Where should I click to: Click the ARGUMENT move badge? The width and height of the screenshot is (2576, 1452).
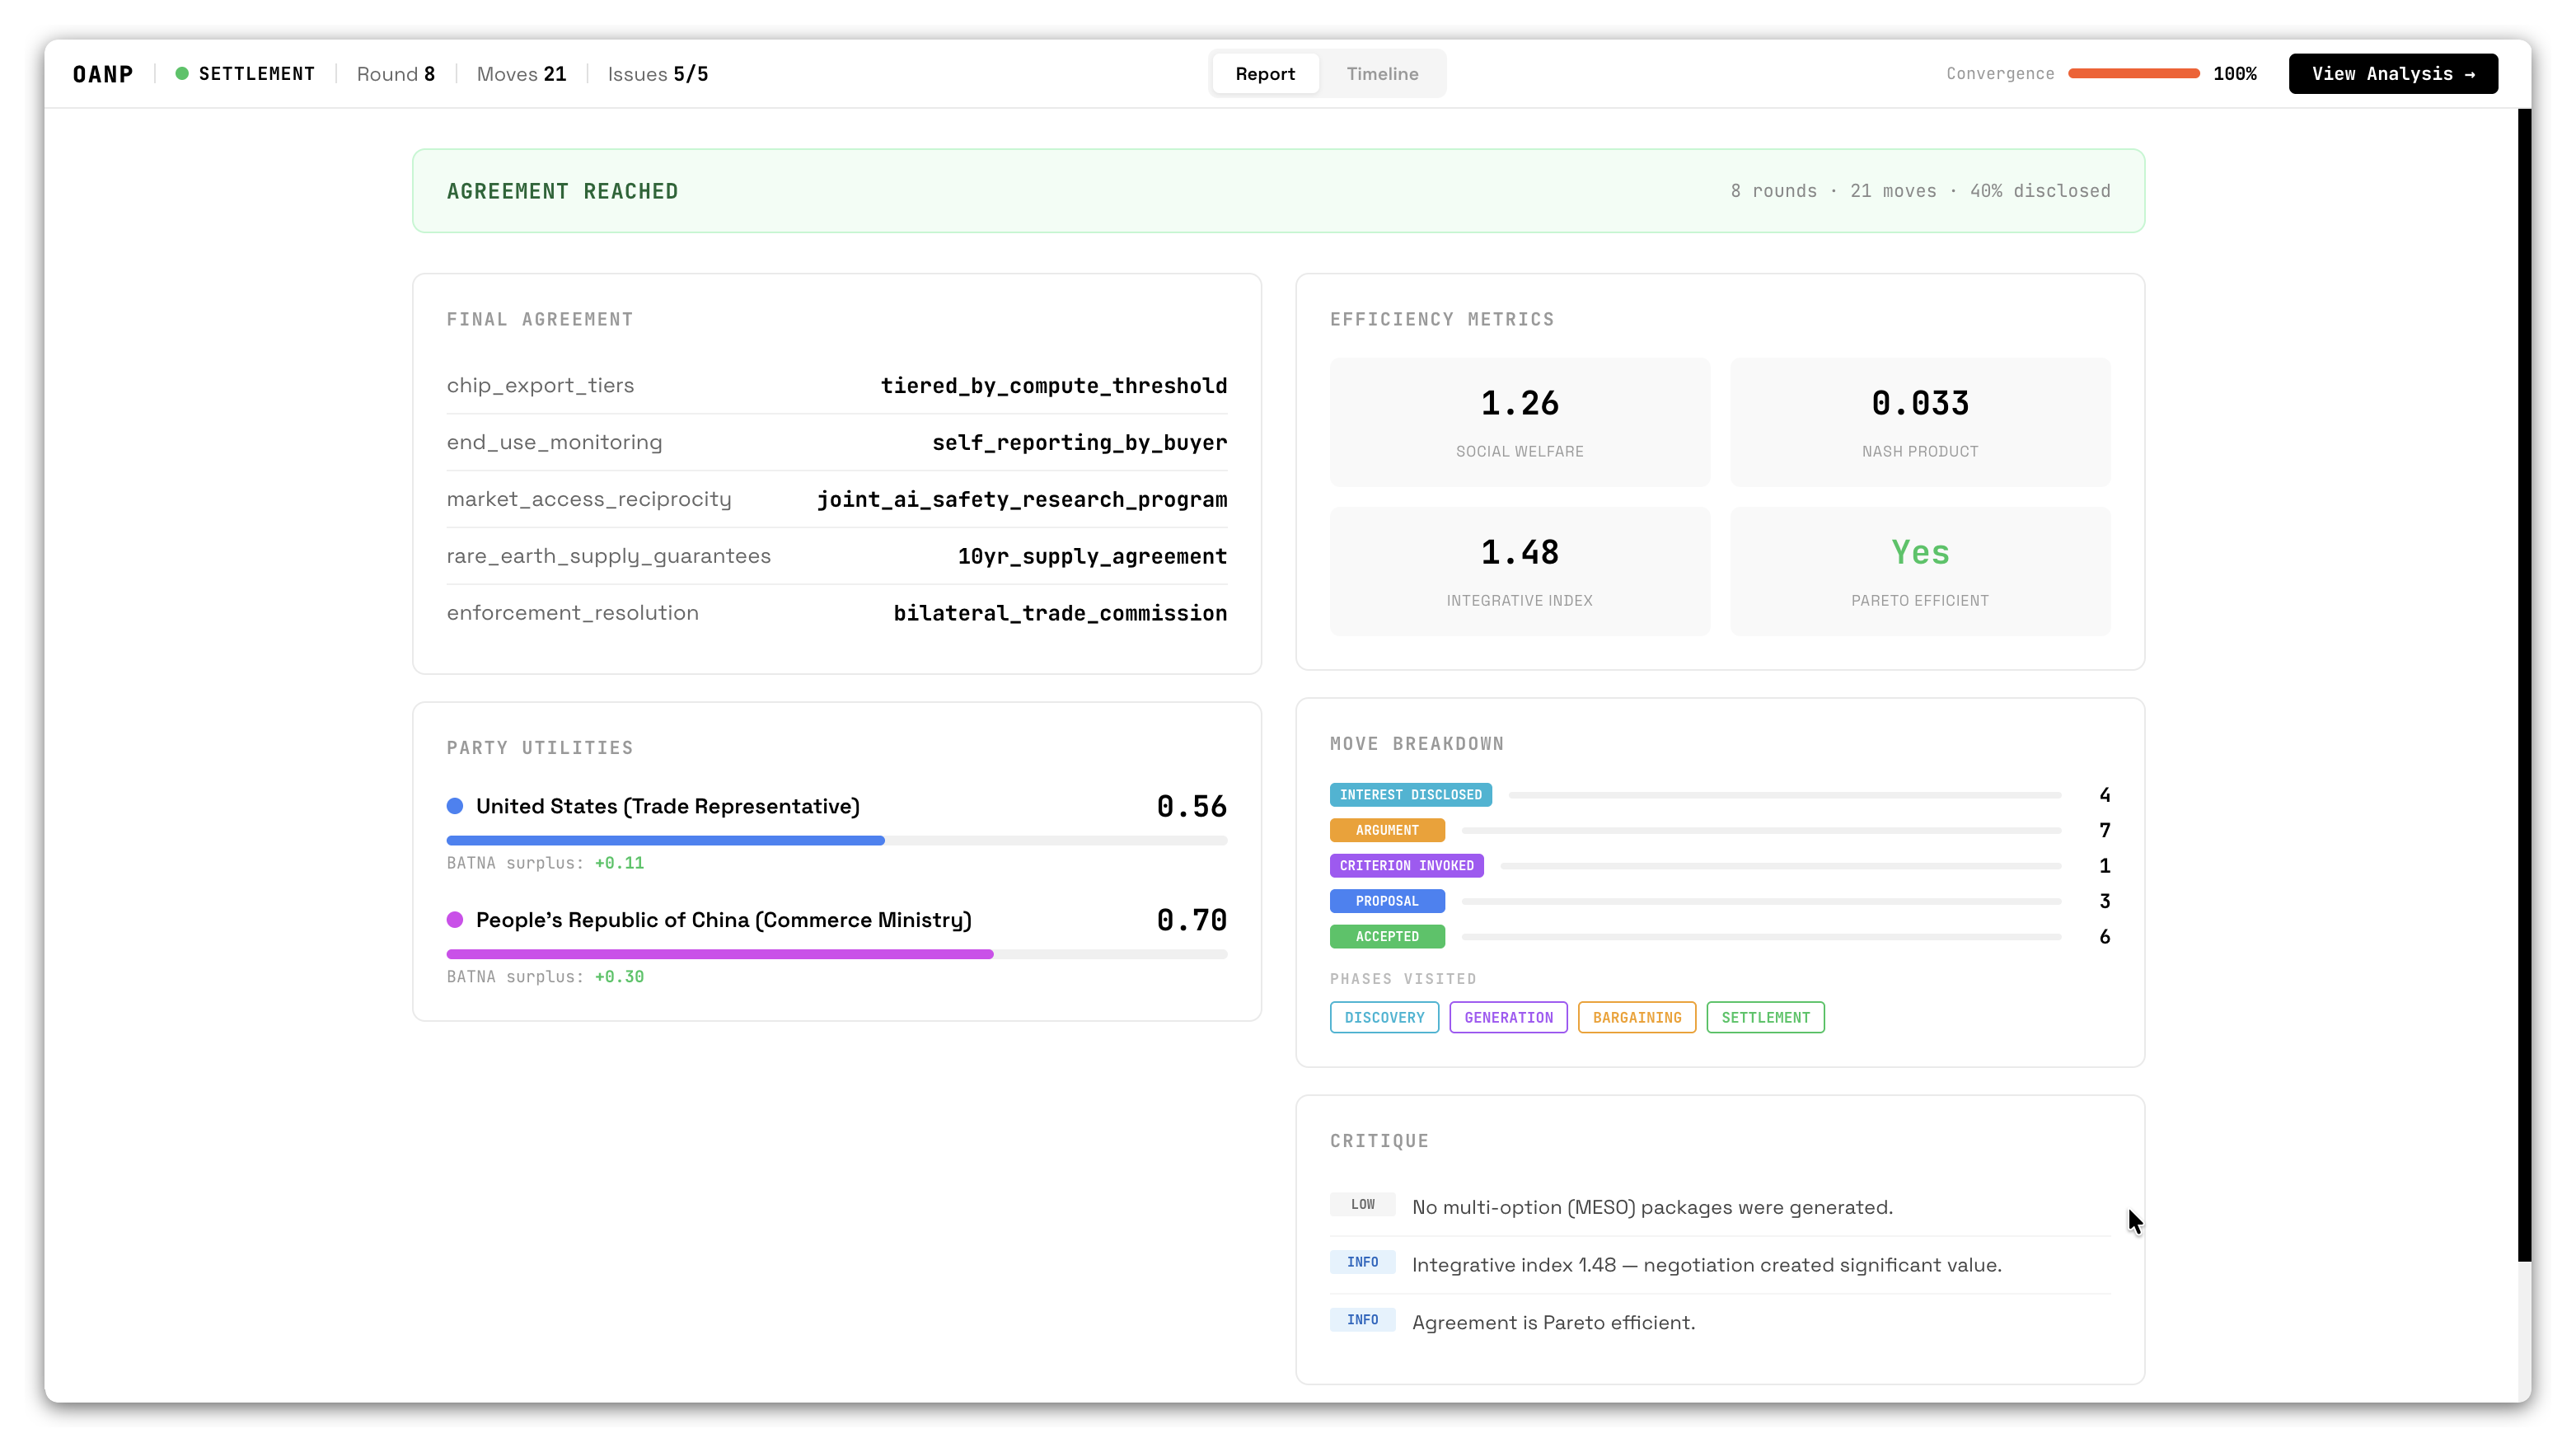[x=1386, y=830]
